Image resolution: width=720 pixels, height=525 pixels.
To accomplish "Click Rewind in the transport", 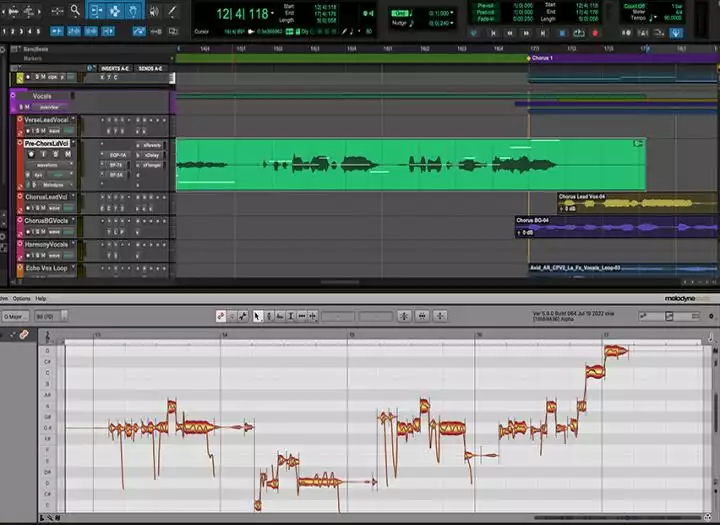I will point(510,33).
